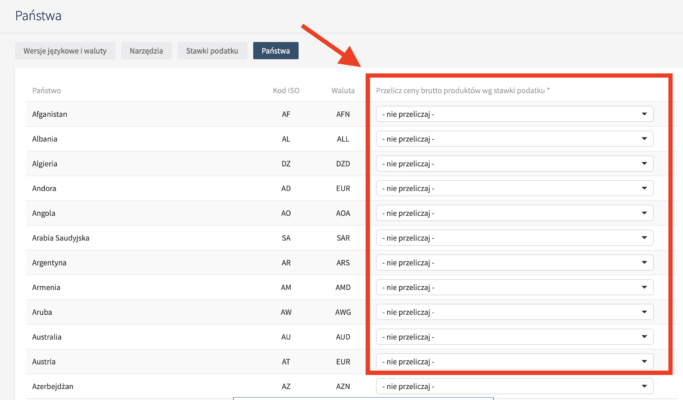
Task: Open tax rate dropdown for Argentyna
Action: tap(514, 262)
